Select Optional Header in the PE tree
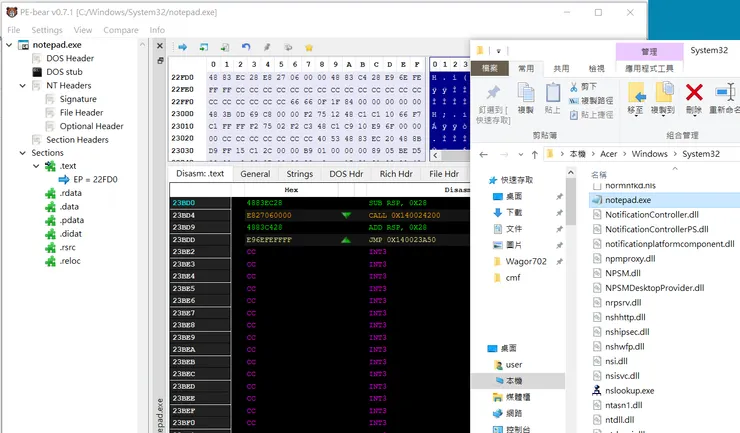This screenshot has height=433, width=740. coord(92,126)
